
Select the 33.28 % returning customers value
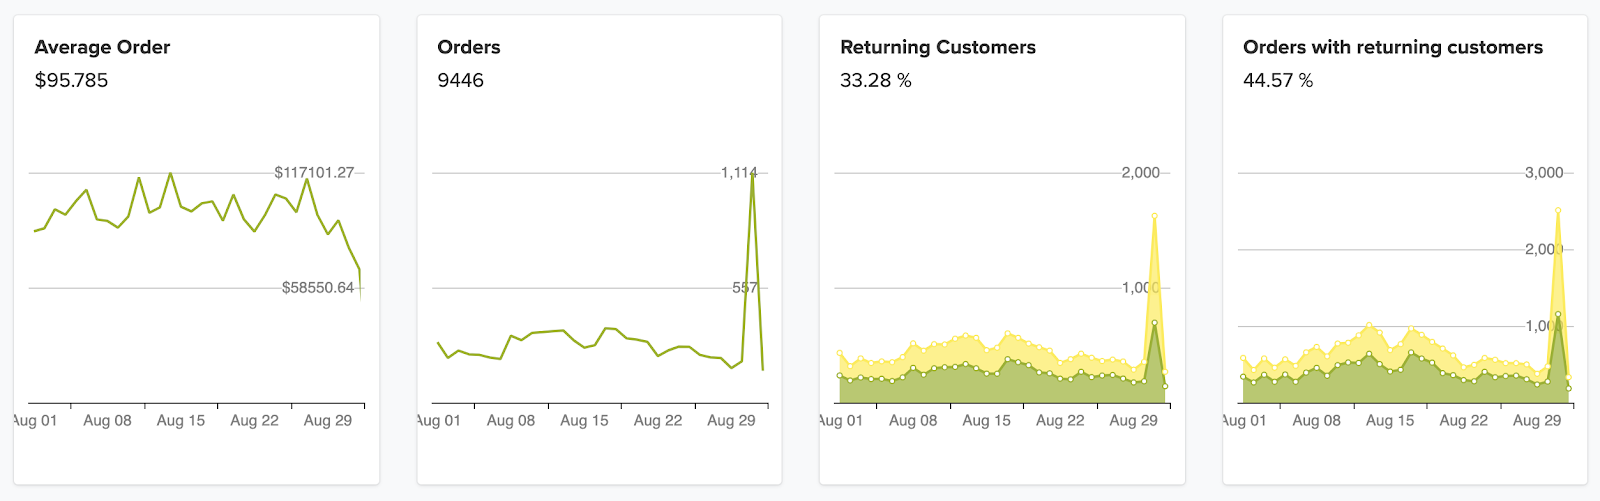[876, 80]
